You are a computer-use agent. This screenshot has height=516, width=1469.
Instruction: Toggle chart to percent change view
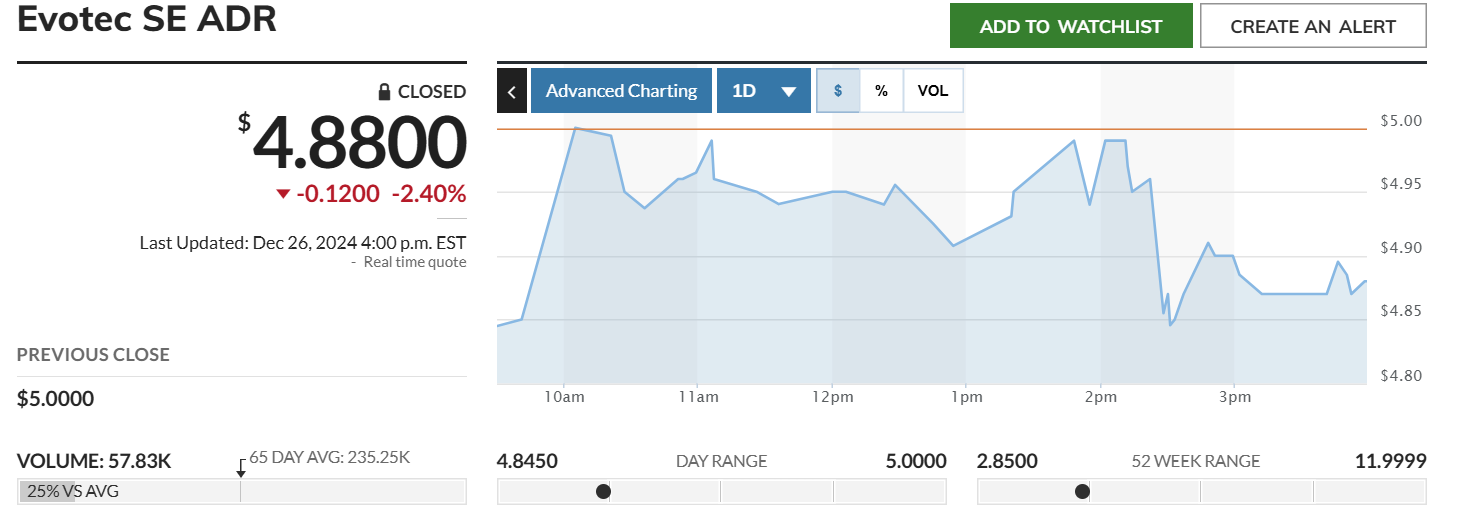tap(881, 91)
